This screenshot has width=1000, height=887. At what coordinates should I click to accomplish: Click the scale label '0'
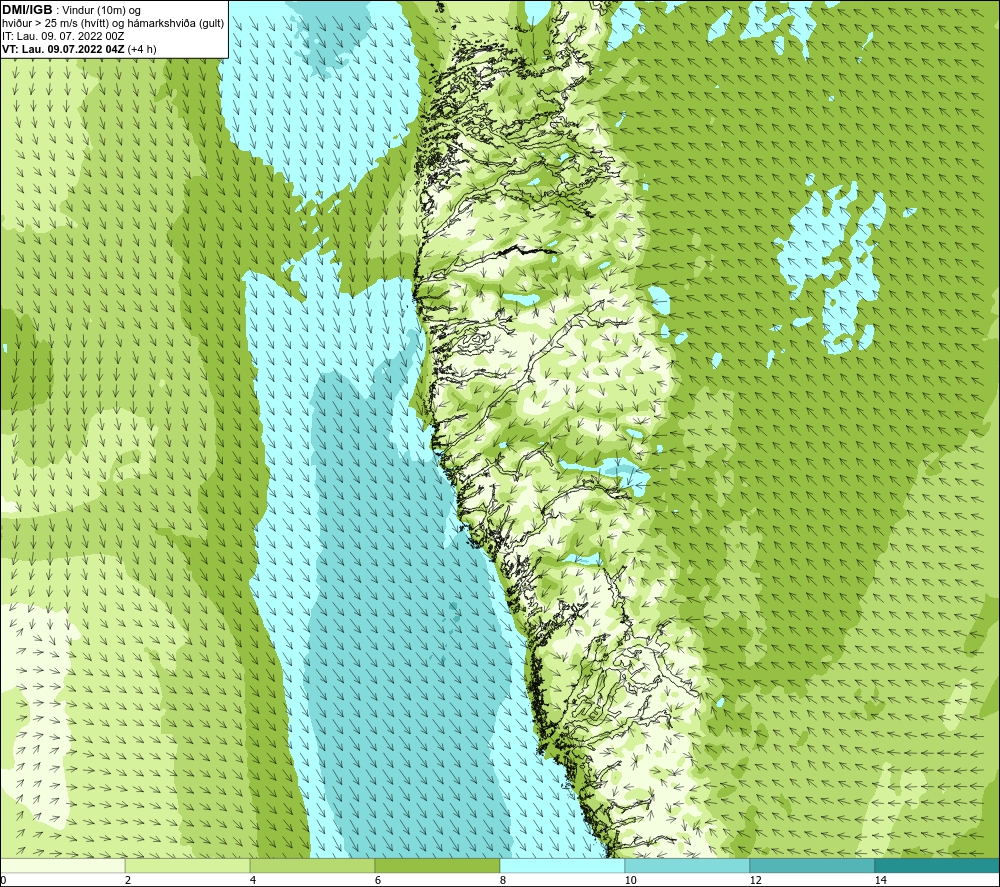click(4, 880)
